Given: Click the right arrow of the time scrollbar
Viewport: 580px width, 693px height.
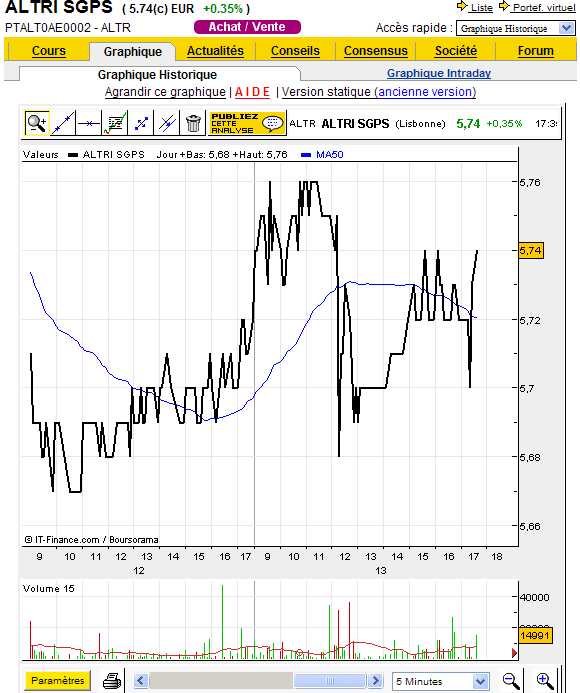Looking at the screenshot, I should pos(375,681).
